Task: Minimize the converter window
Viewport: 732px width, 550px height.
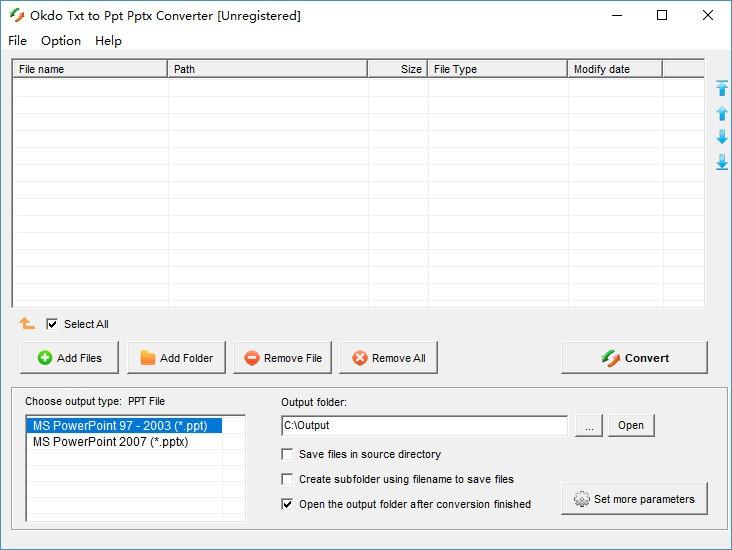Action: (x=617, y=15)
